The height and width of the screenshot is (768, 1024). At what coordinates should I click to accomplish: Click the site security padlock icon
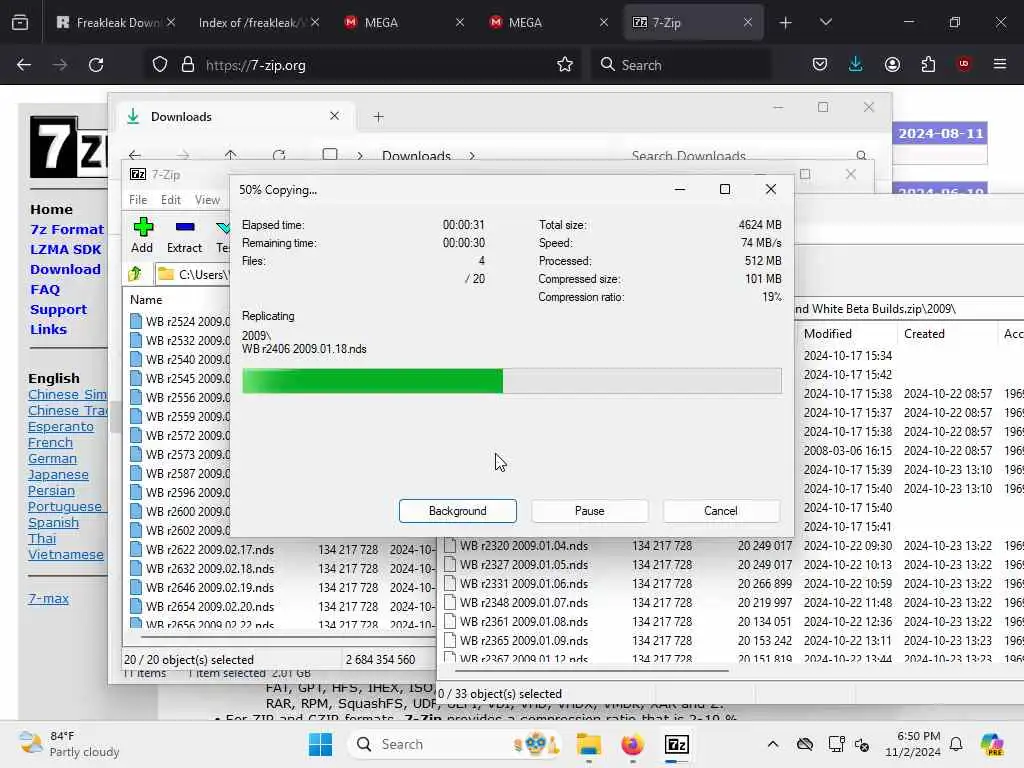click(188, 65)
